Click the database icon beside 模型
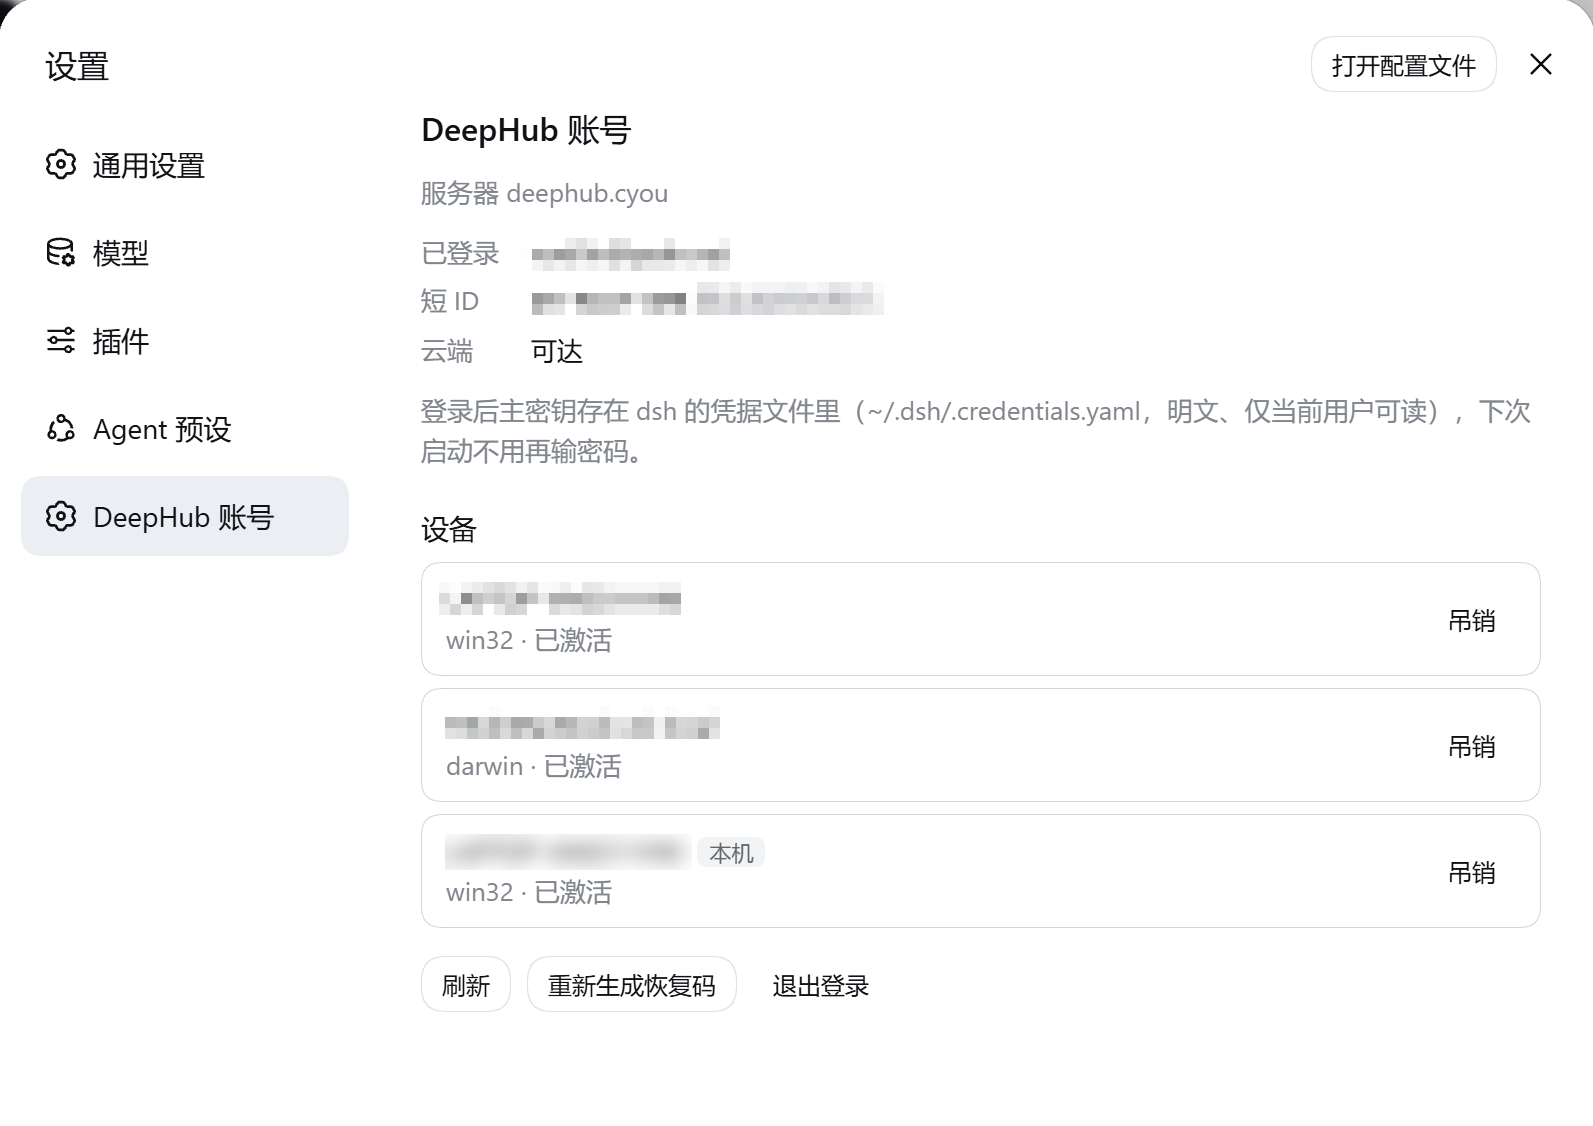The image size is (1593, 1126). click(61, 253)
